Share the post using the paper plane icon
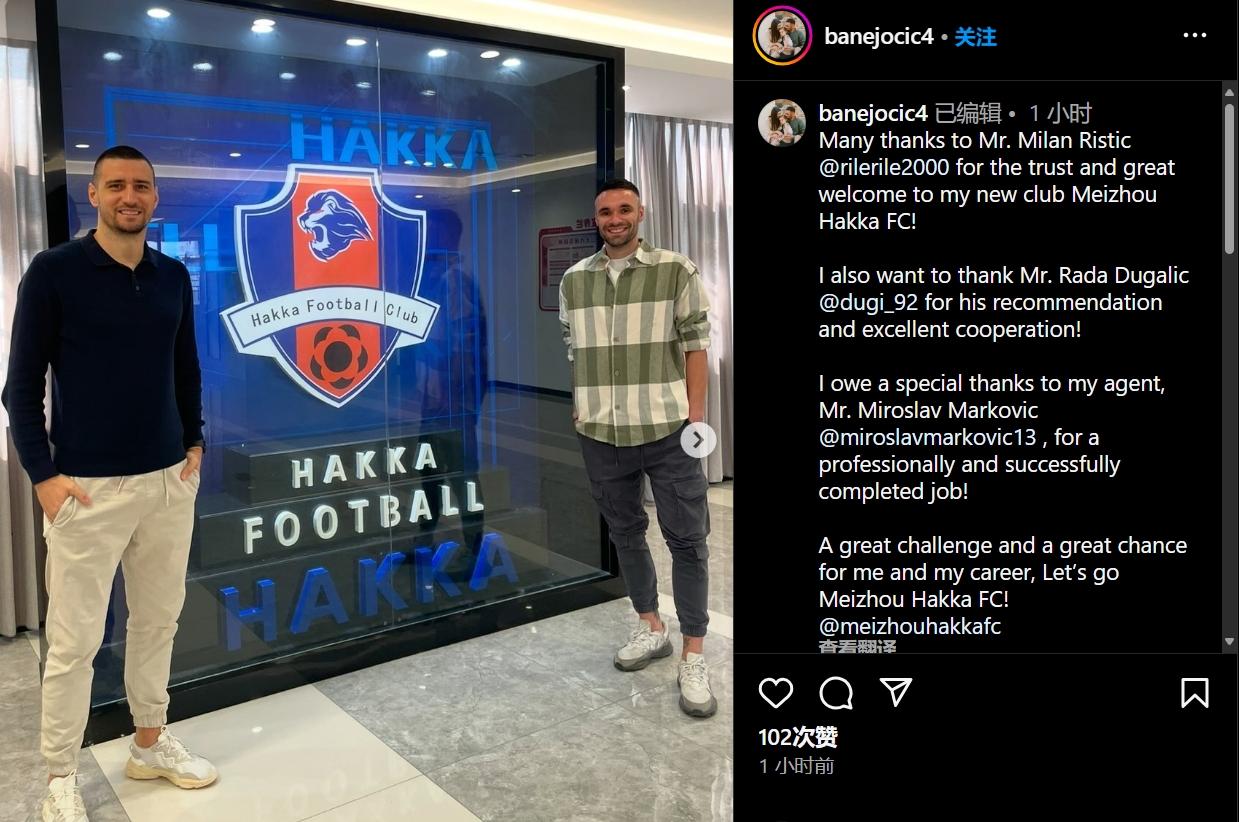This screenshot has width=1239, height=822. (896, 692)
